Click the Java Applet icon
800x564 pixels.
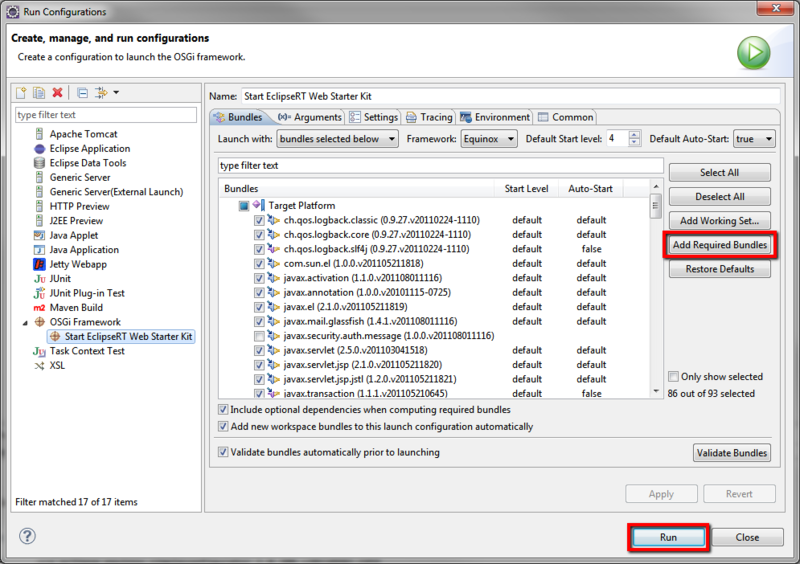pos(39,235)
